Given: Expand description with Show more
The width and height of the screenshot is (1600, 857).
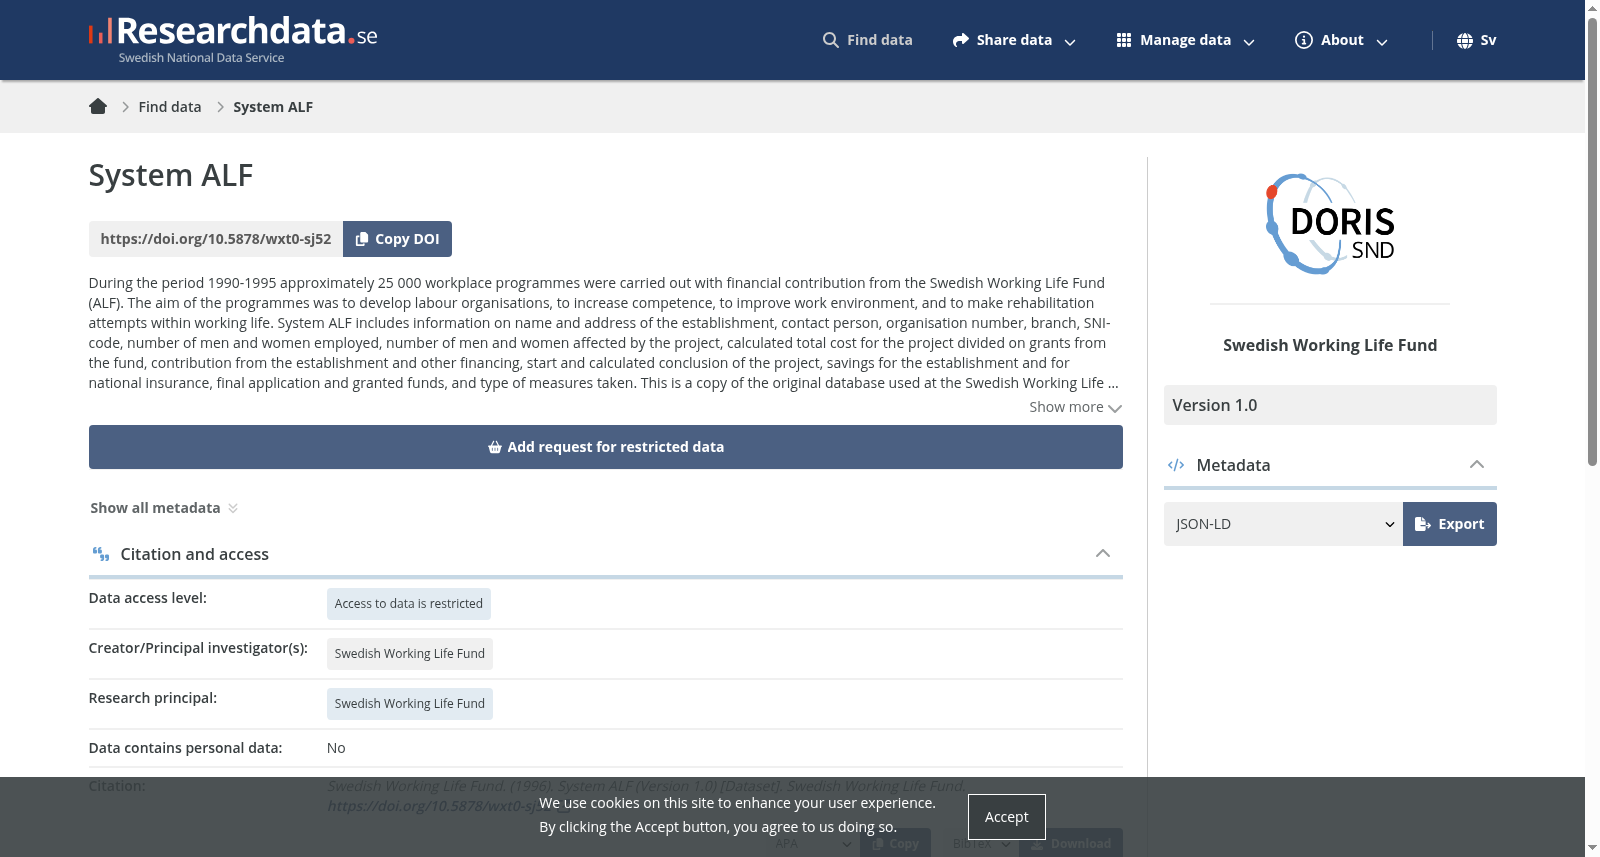Looking at the screenshot, I should tap(1076, 407).
